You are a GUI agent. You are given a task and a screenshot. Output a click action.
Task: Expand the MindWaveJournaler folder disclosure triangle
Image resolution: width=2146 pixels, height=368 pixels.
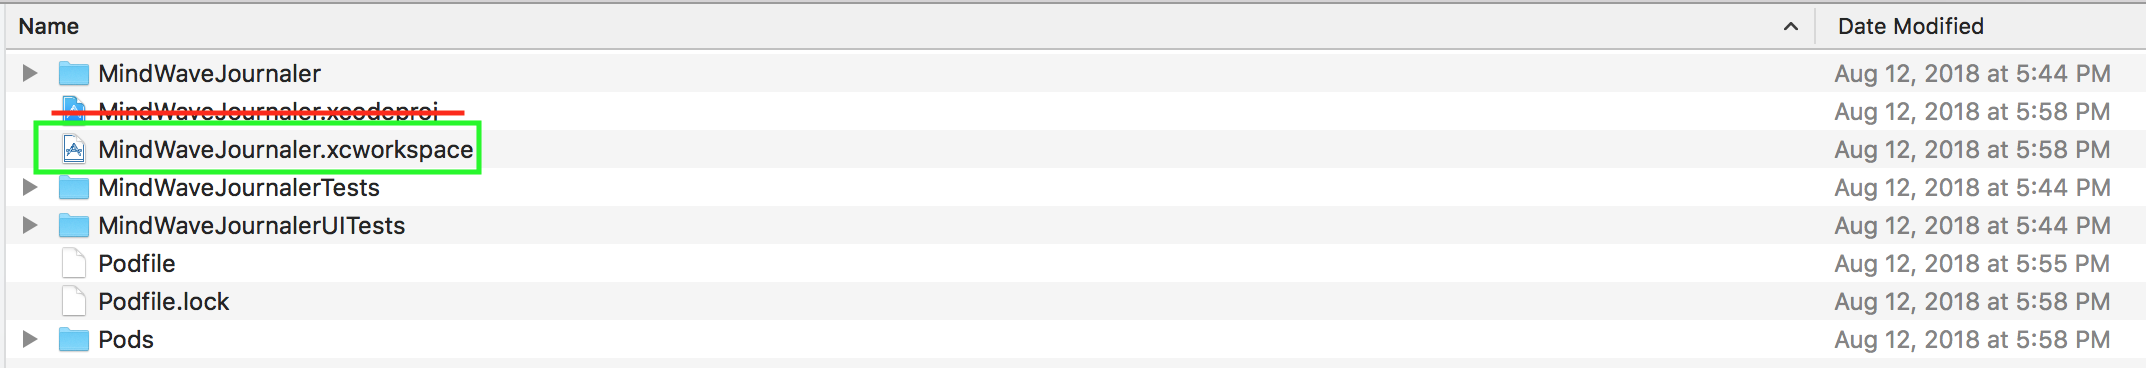30,73
